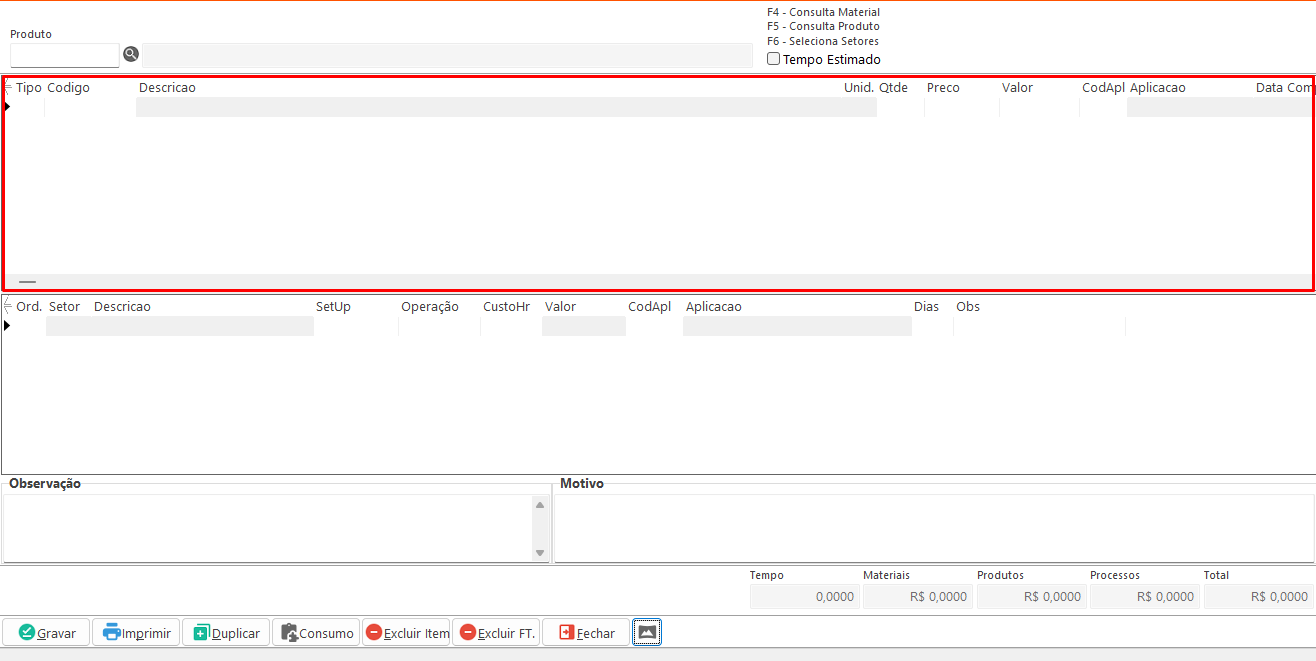Open the image picture icon button
The width and height of the screenshot is (1316, 661).
click(647, 632)
